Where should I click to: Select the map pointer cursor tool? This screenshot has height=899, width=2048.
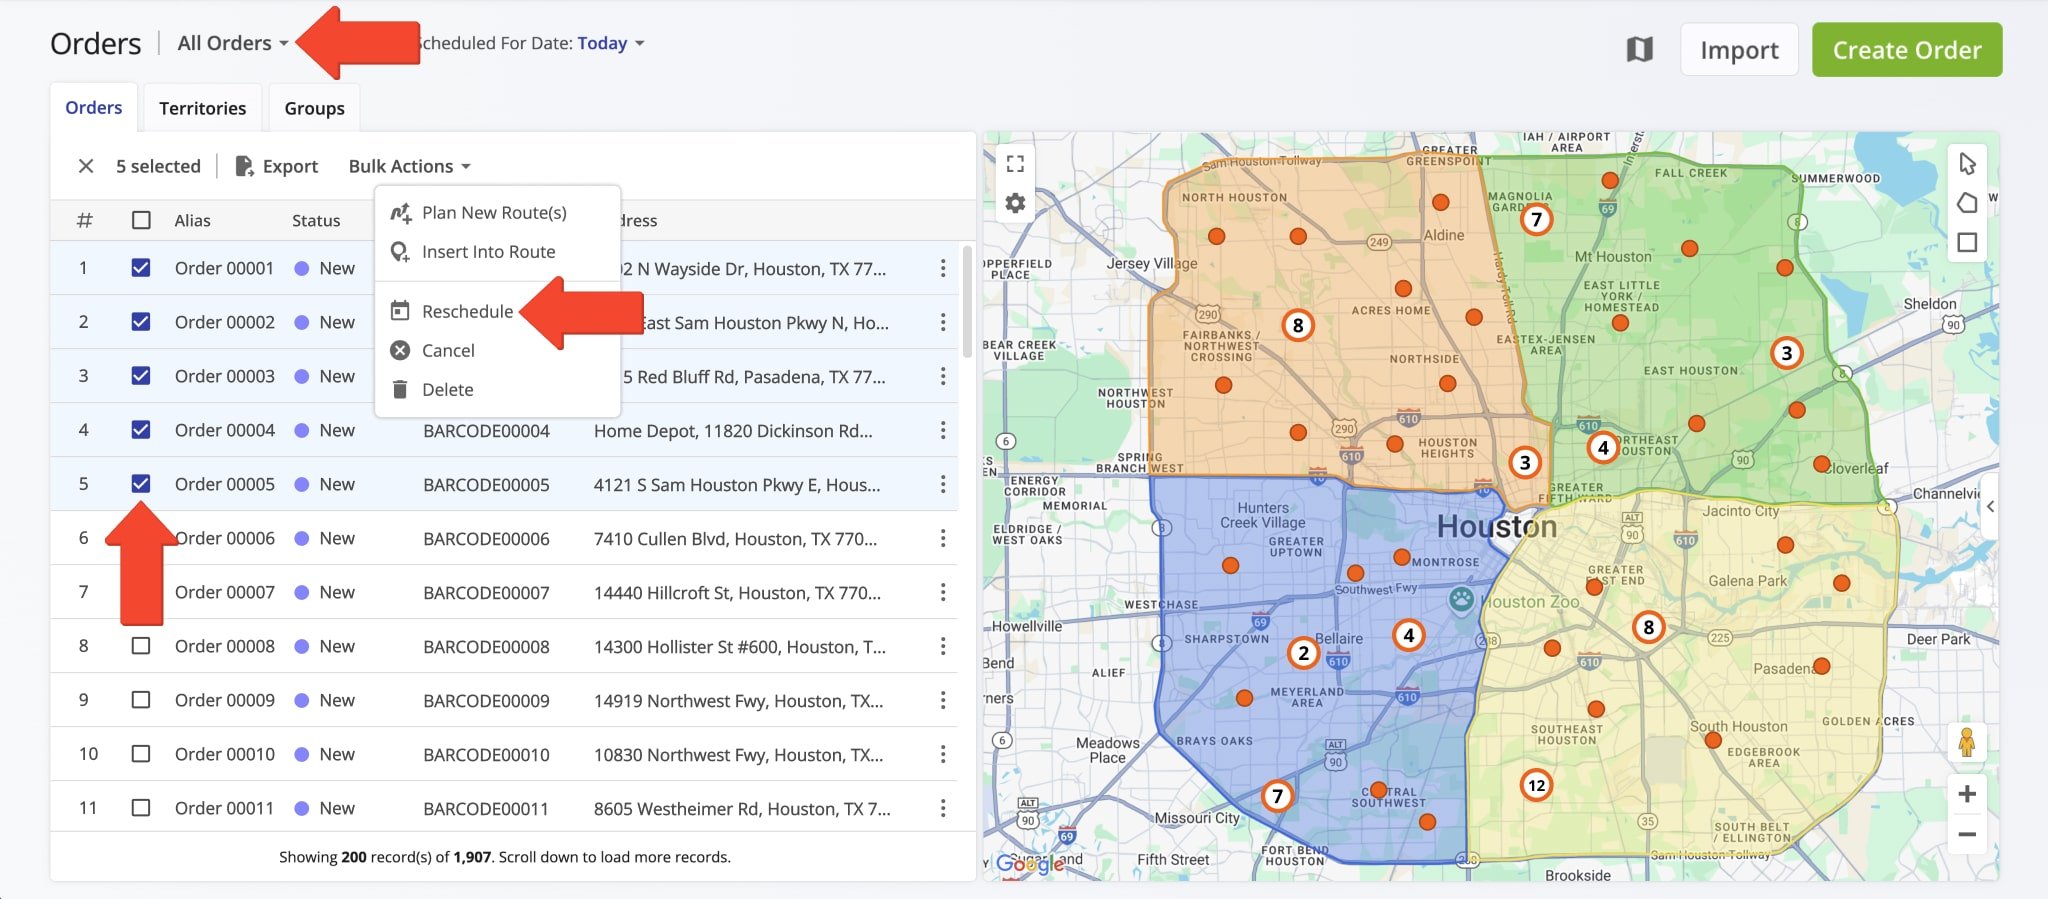(x=1967, y=164)
